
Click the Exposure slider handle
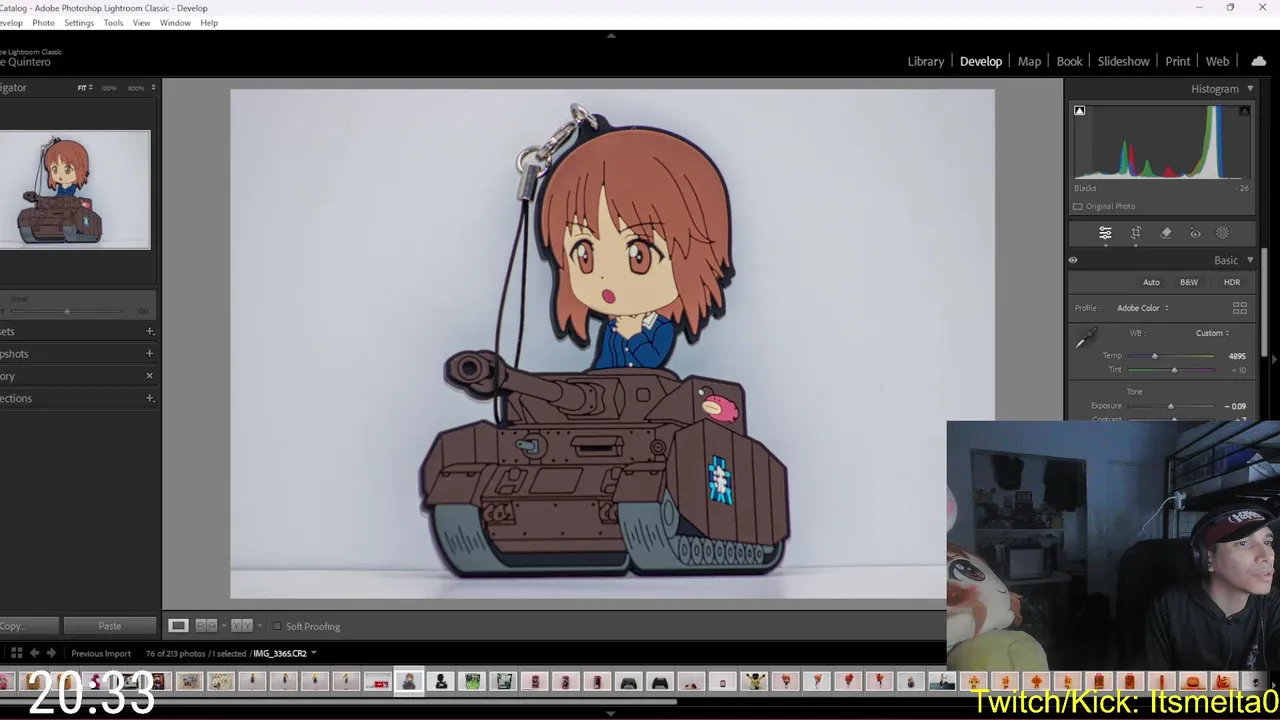point(1171,406)
